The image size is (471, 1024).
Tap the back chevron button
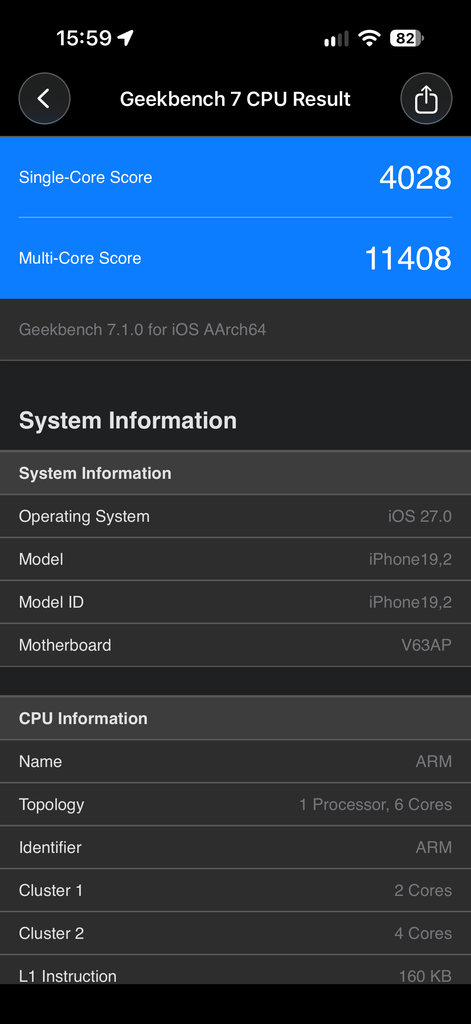point(44,99)
